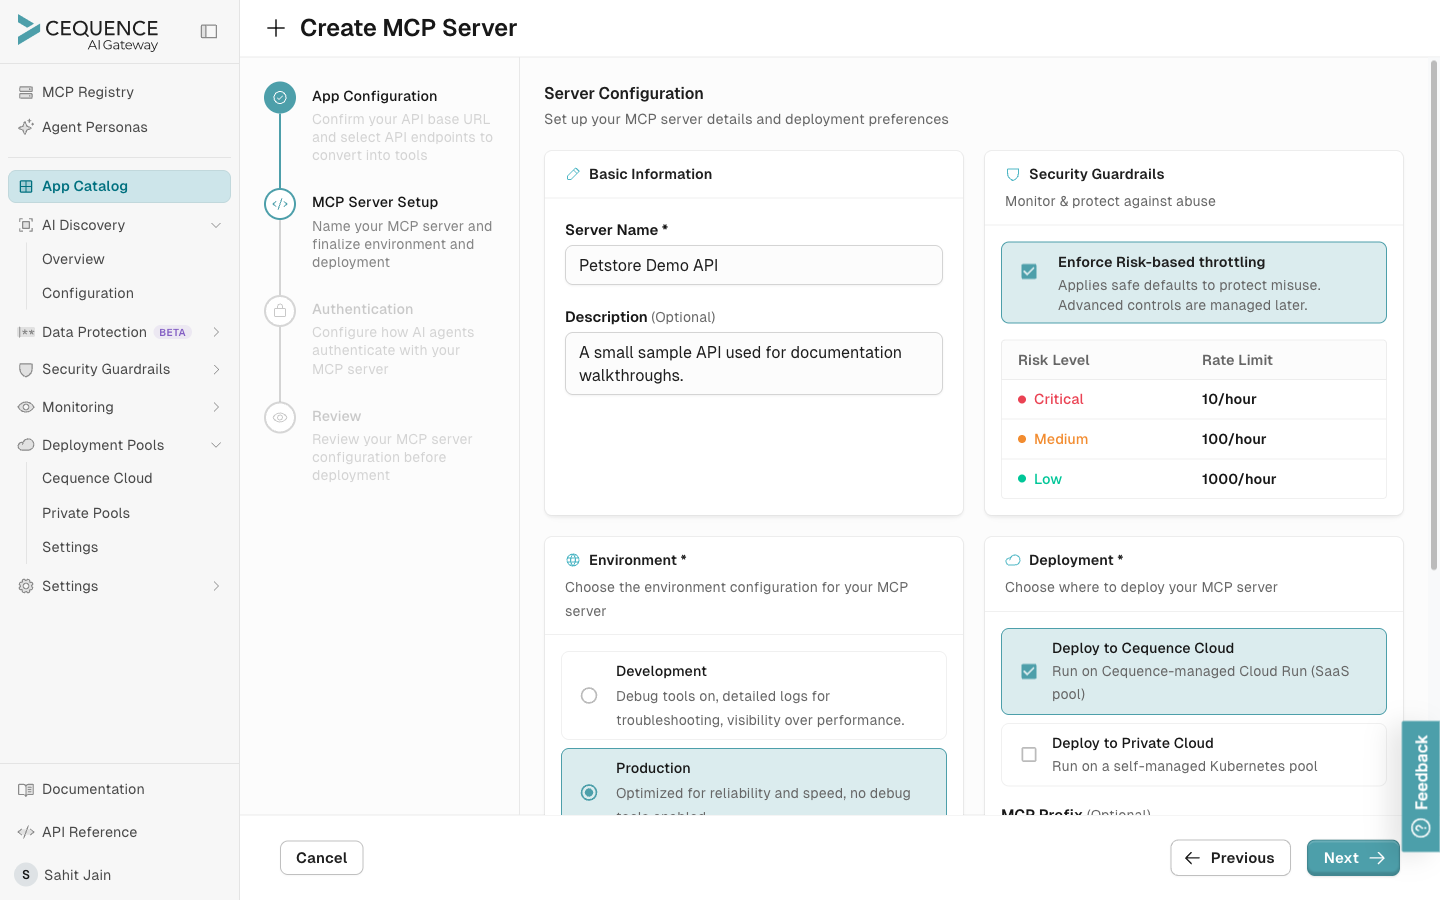Proceed with the Next button

pos(1353,858)
